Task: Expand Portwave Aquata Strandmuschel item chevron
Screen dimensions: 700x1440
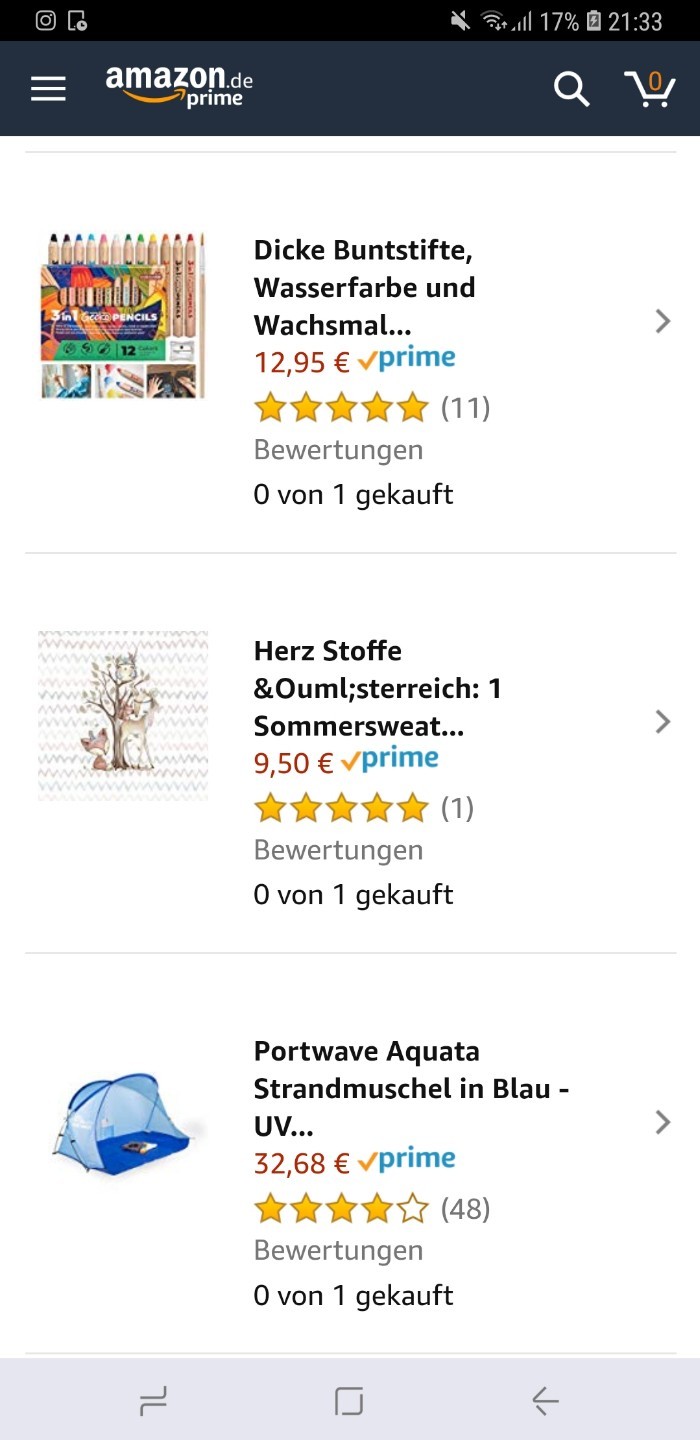Action: [662, 1122]
